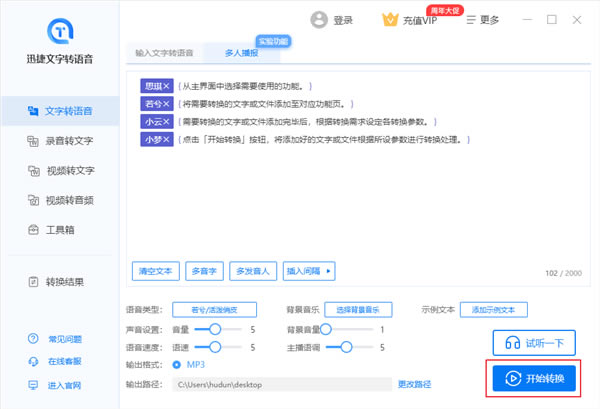The height and width of the screenshot is (409, 600).
Task: Open 视频转文字 in the sidebar
Action: coord(60,170)
